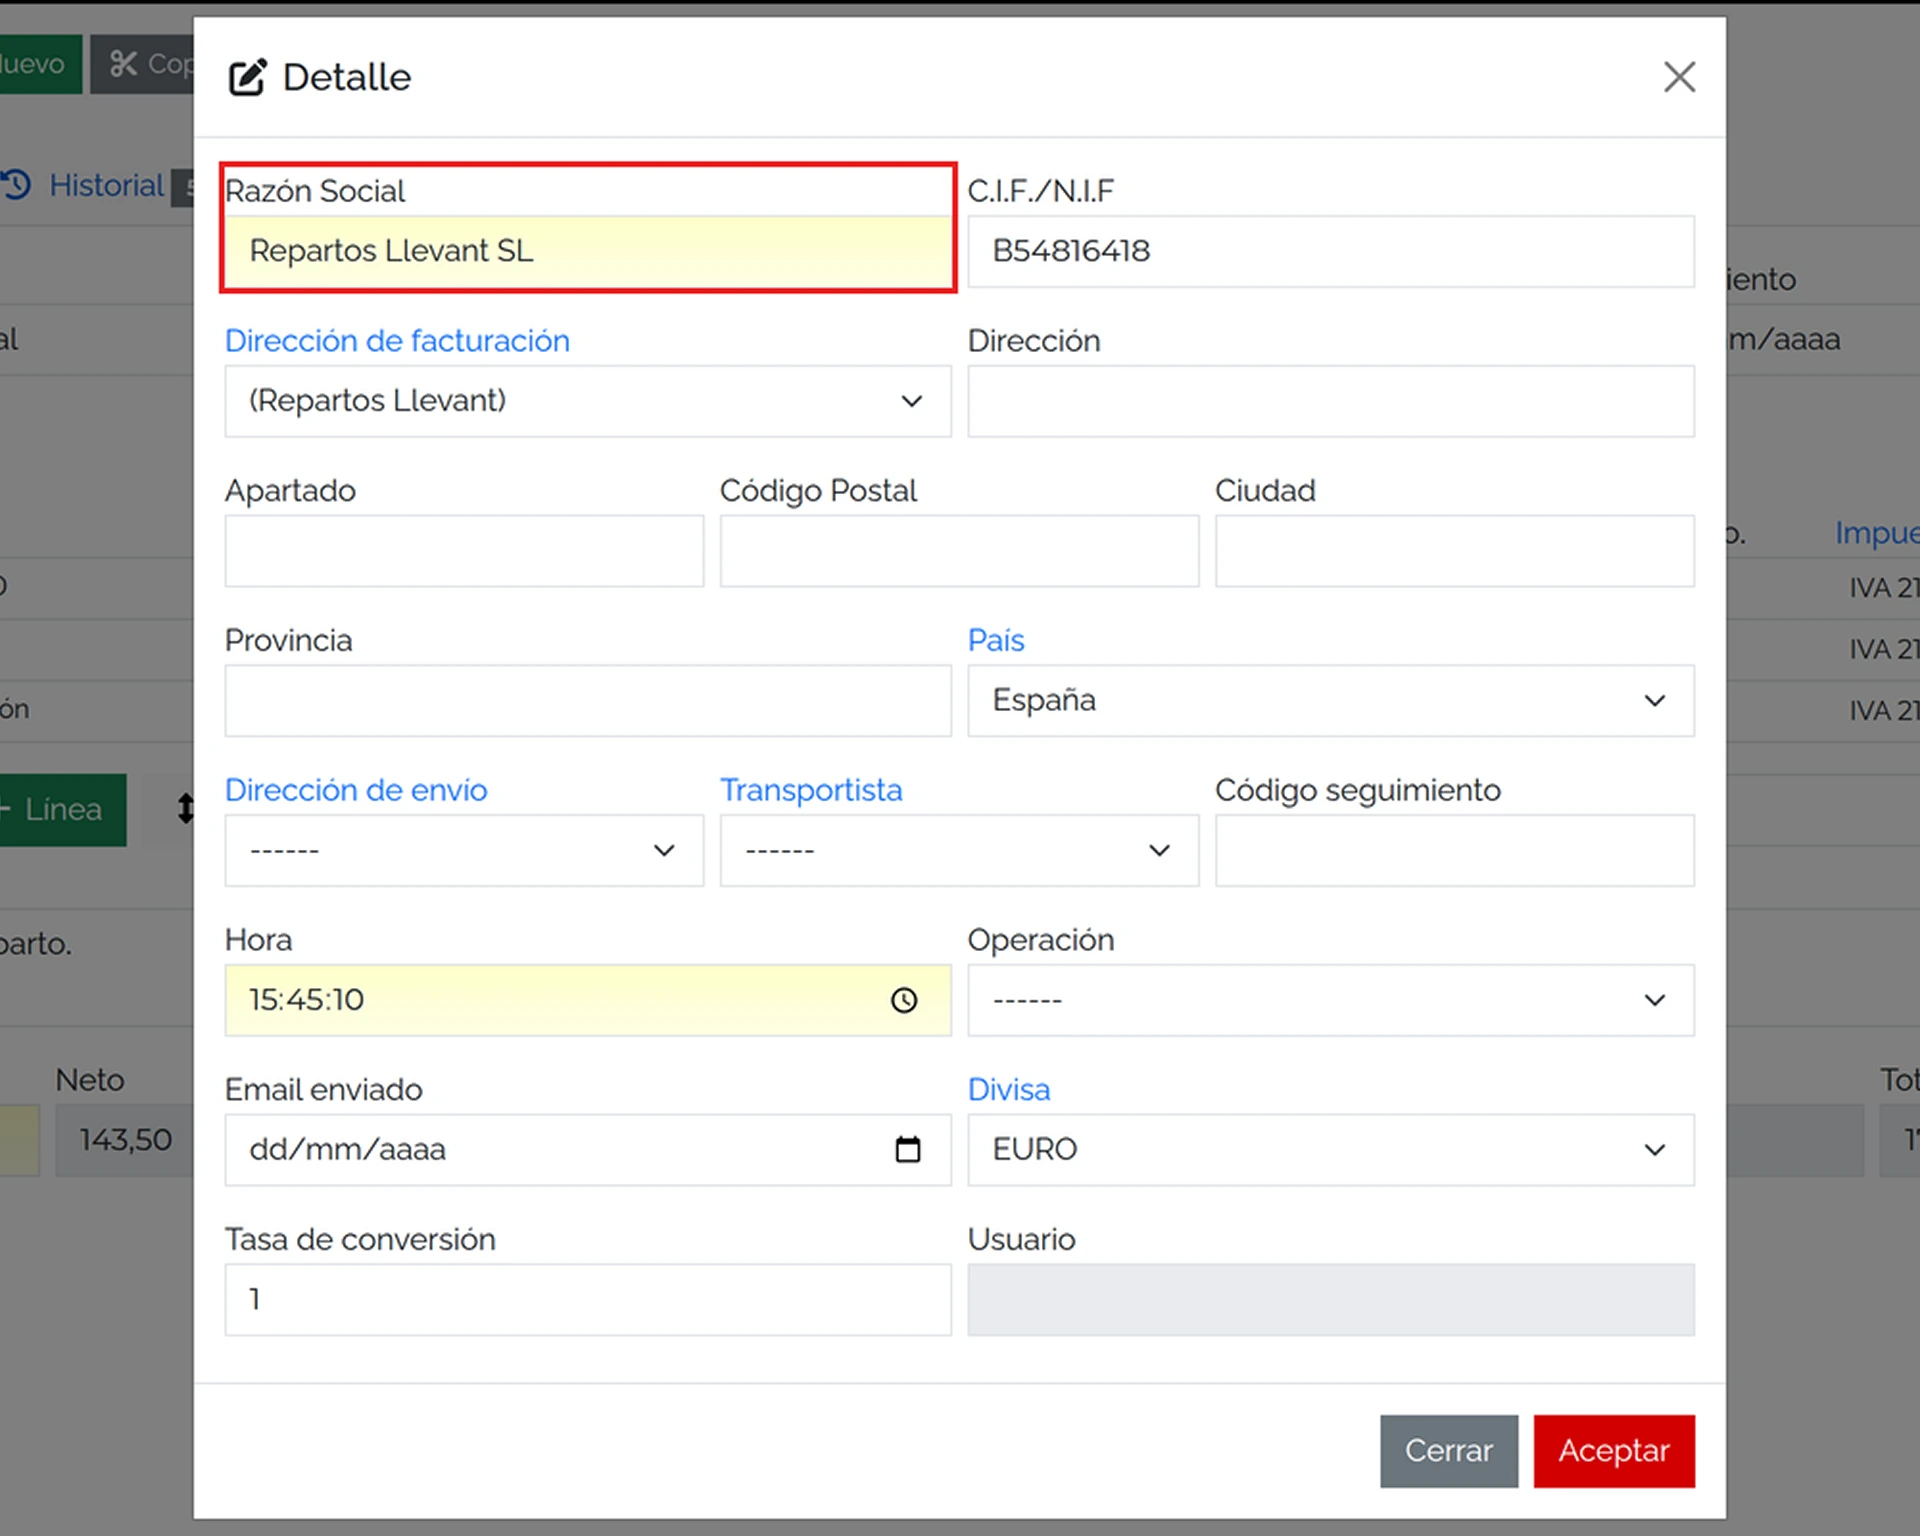The height and width of the screenshot is (1536, 1920).
Task: Click the Transportista link label
Action: (x=811, y=790)
